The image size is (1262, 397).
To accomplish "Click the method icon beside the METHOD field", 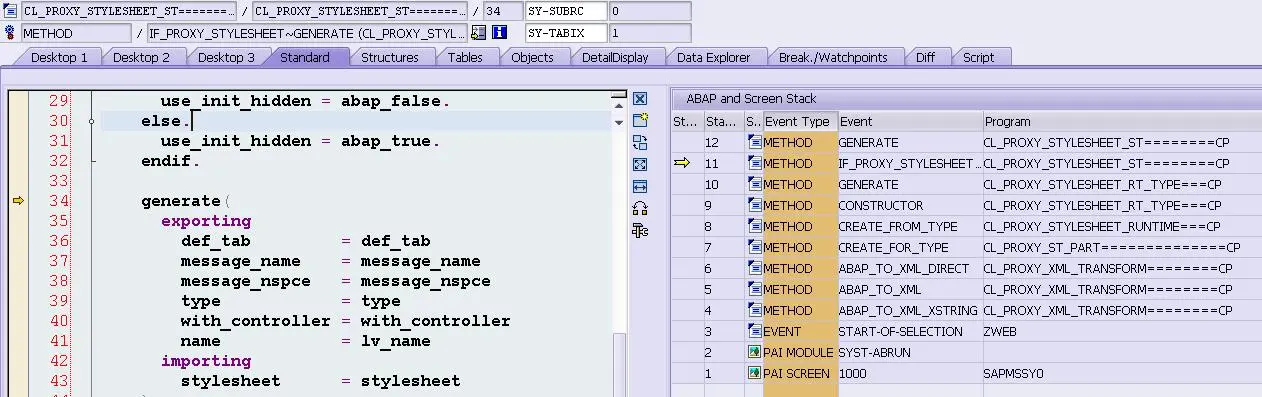I will point(10,33).
